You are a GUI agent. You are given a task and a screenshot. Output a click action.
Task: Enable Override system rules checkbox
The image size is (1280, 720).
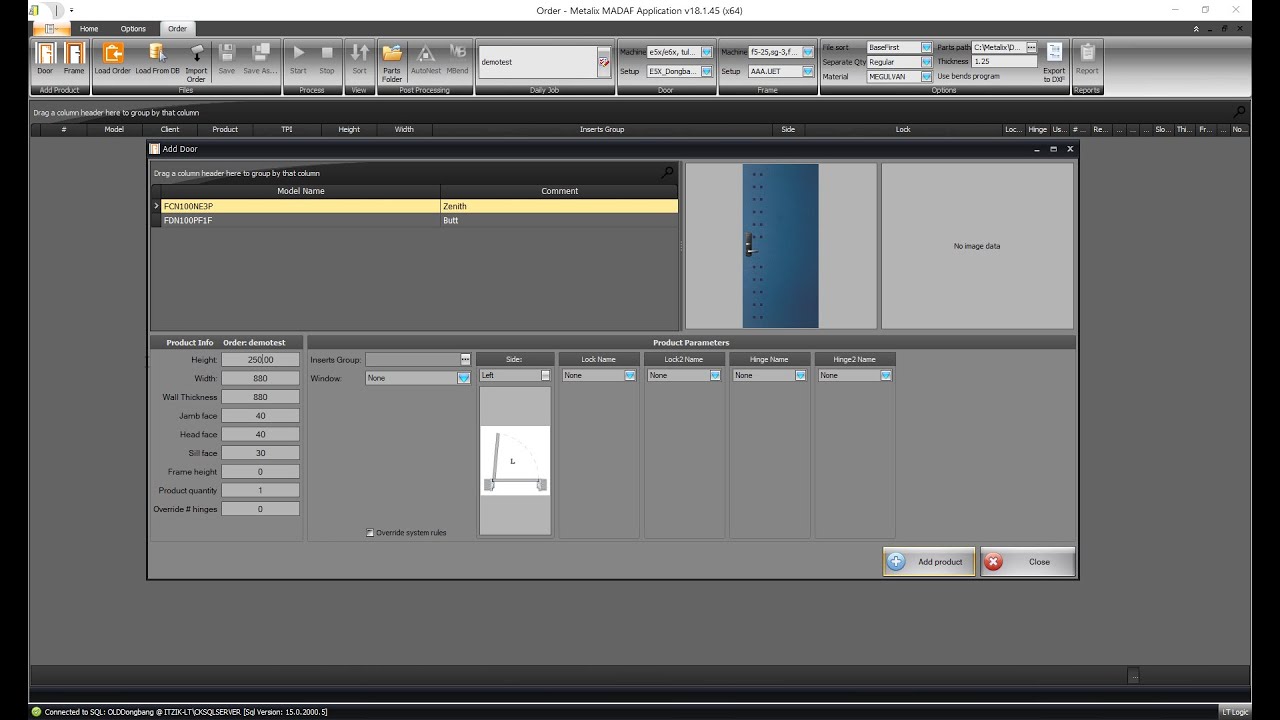pyautogui.click(x=371, y=533)
